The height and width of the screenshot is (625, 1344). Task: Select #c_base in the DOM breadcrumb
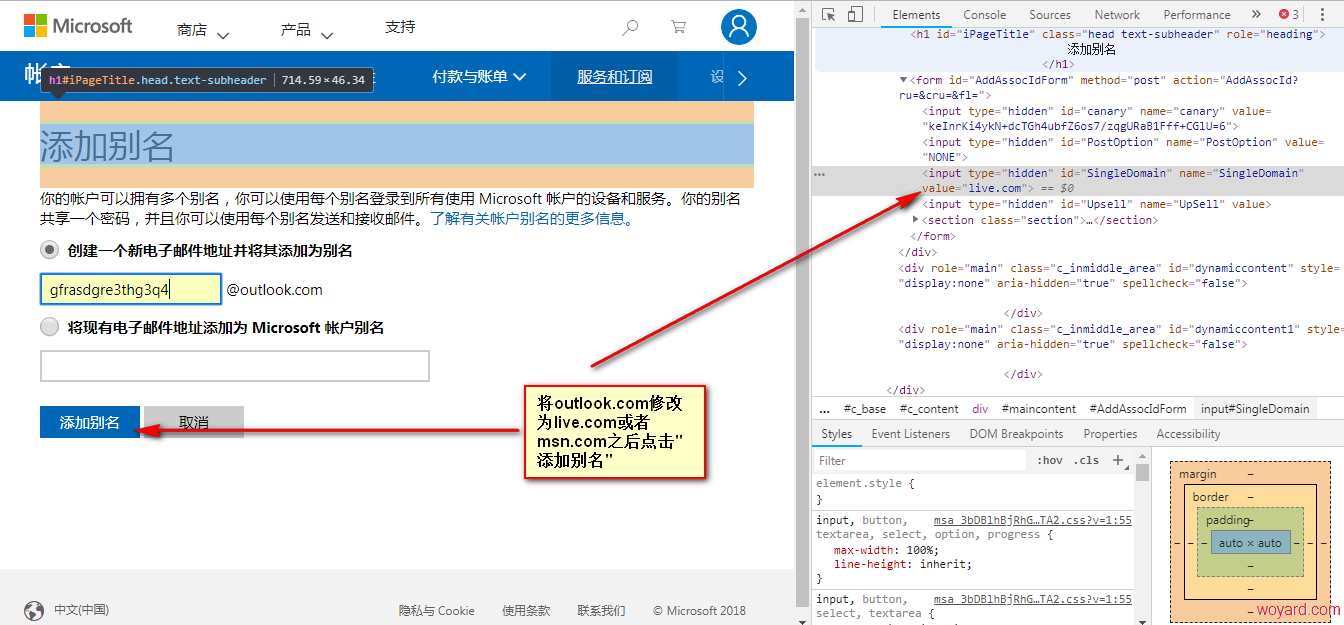coord(865,409)
